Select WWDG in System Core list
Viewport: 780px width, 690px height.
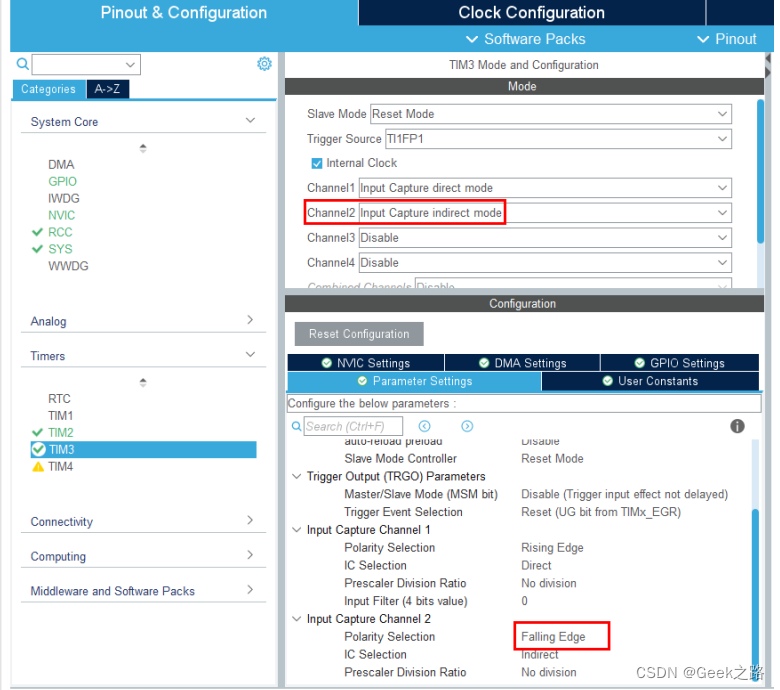68,266
